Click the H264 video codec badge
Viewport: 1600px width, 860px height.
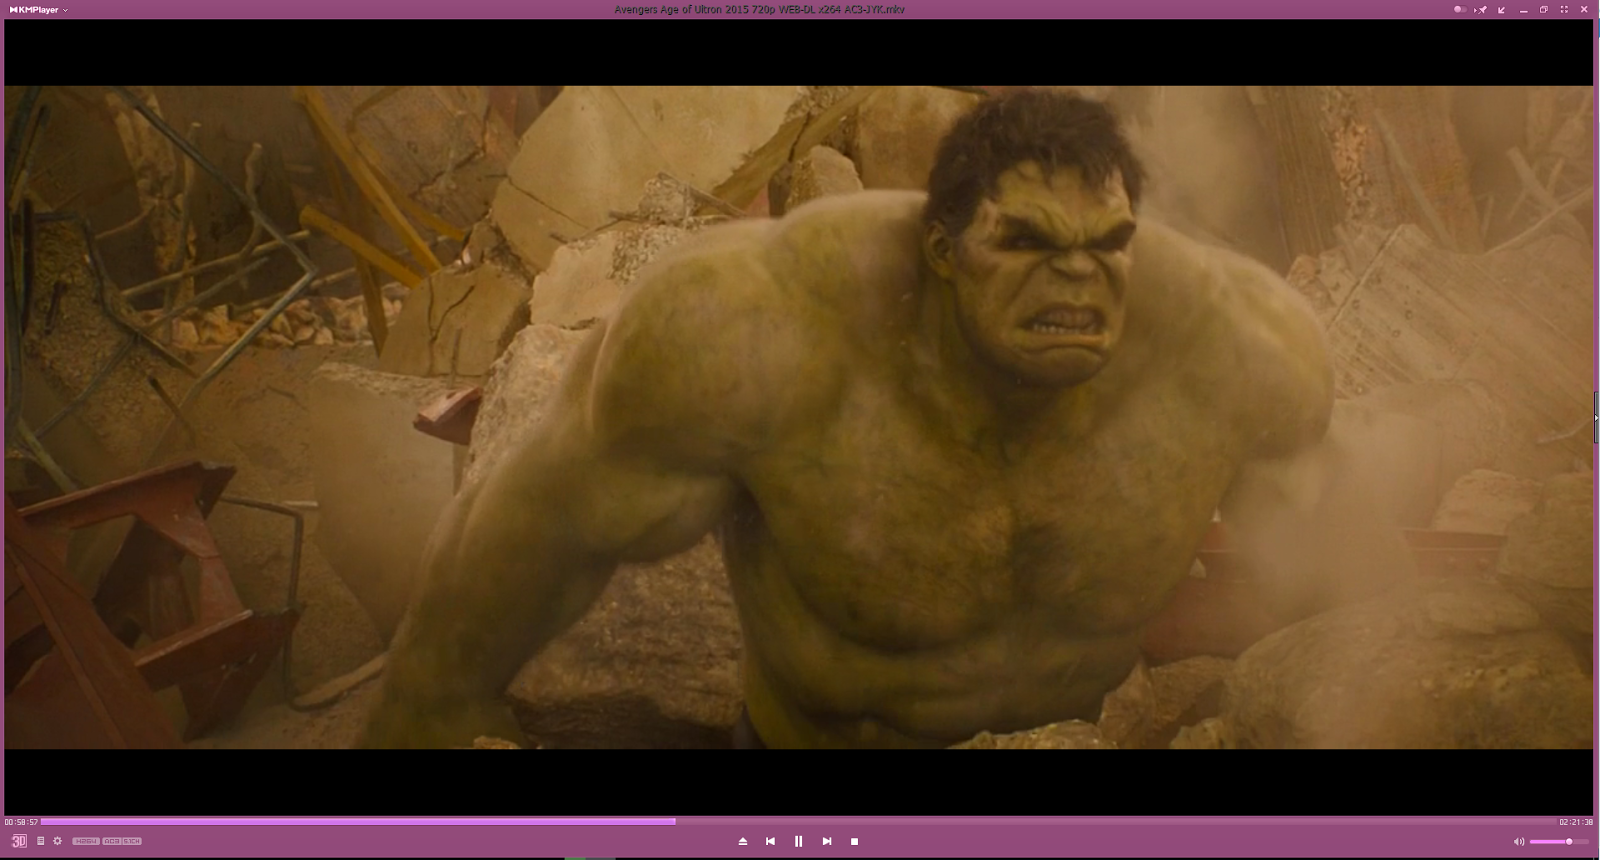pos(85,841)
